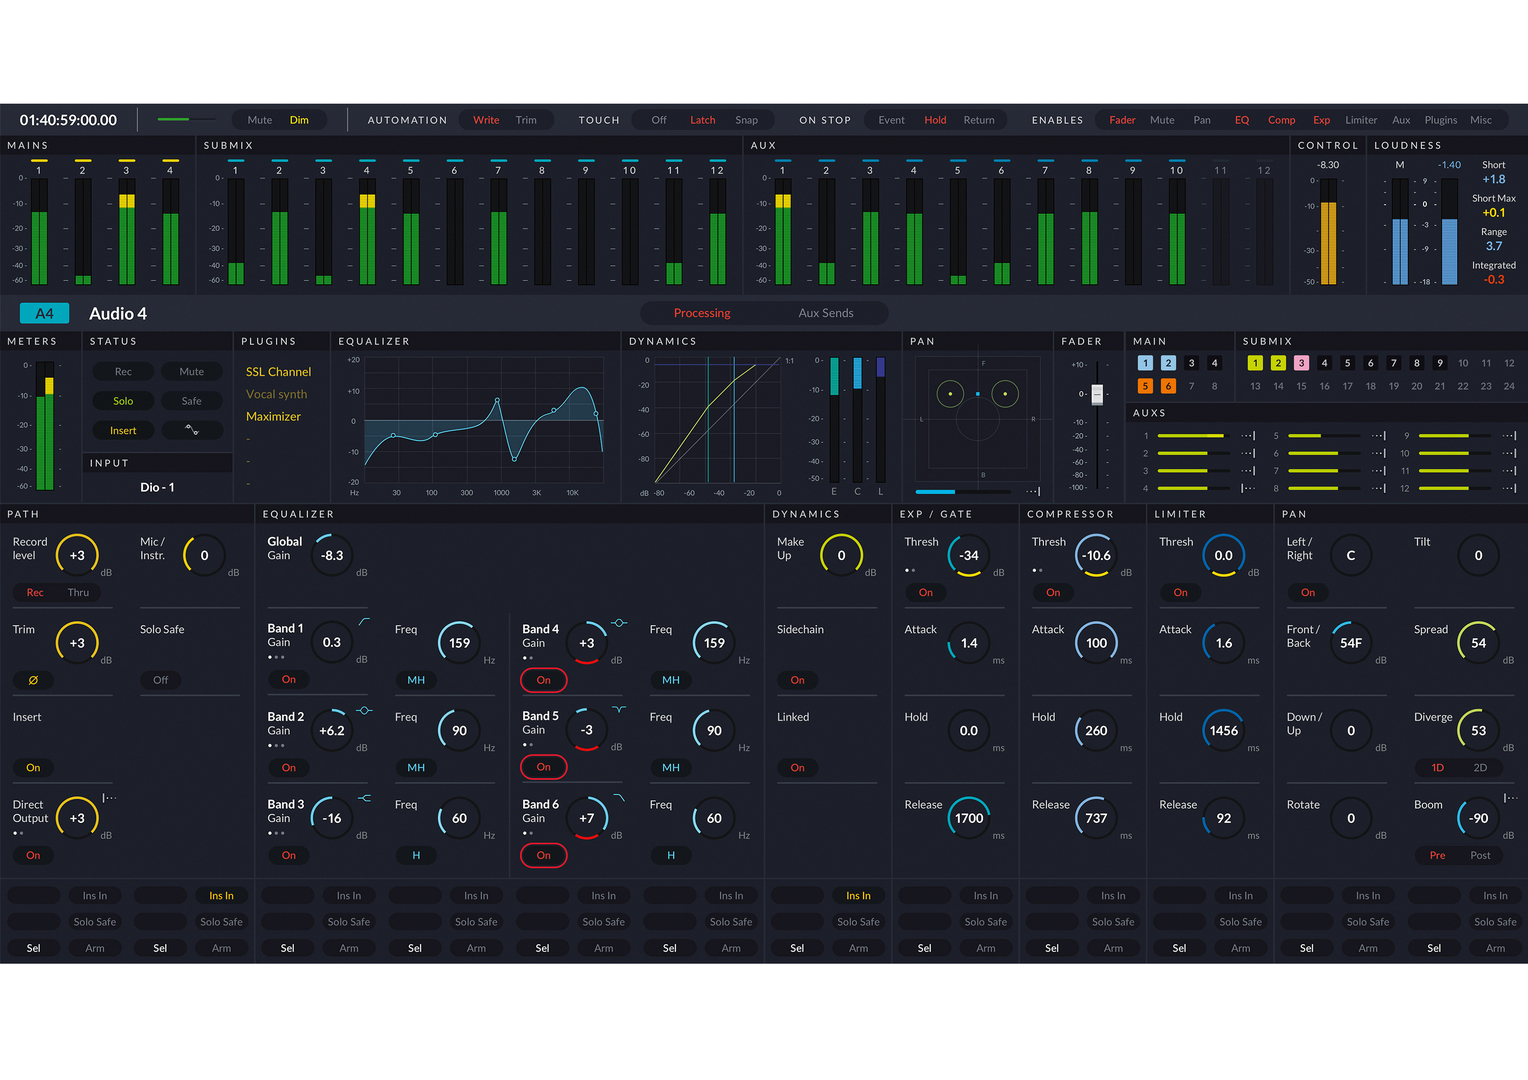Click Band 3 shelf filter shape icon
Viewport: 1528px width, 1080px height.
364,798
